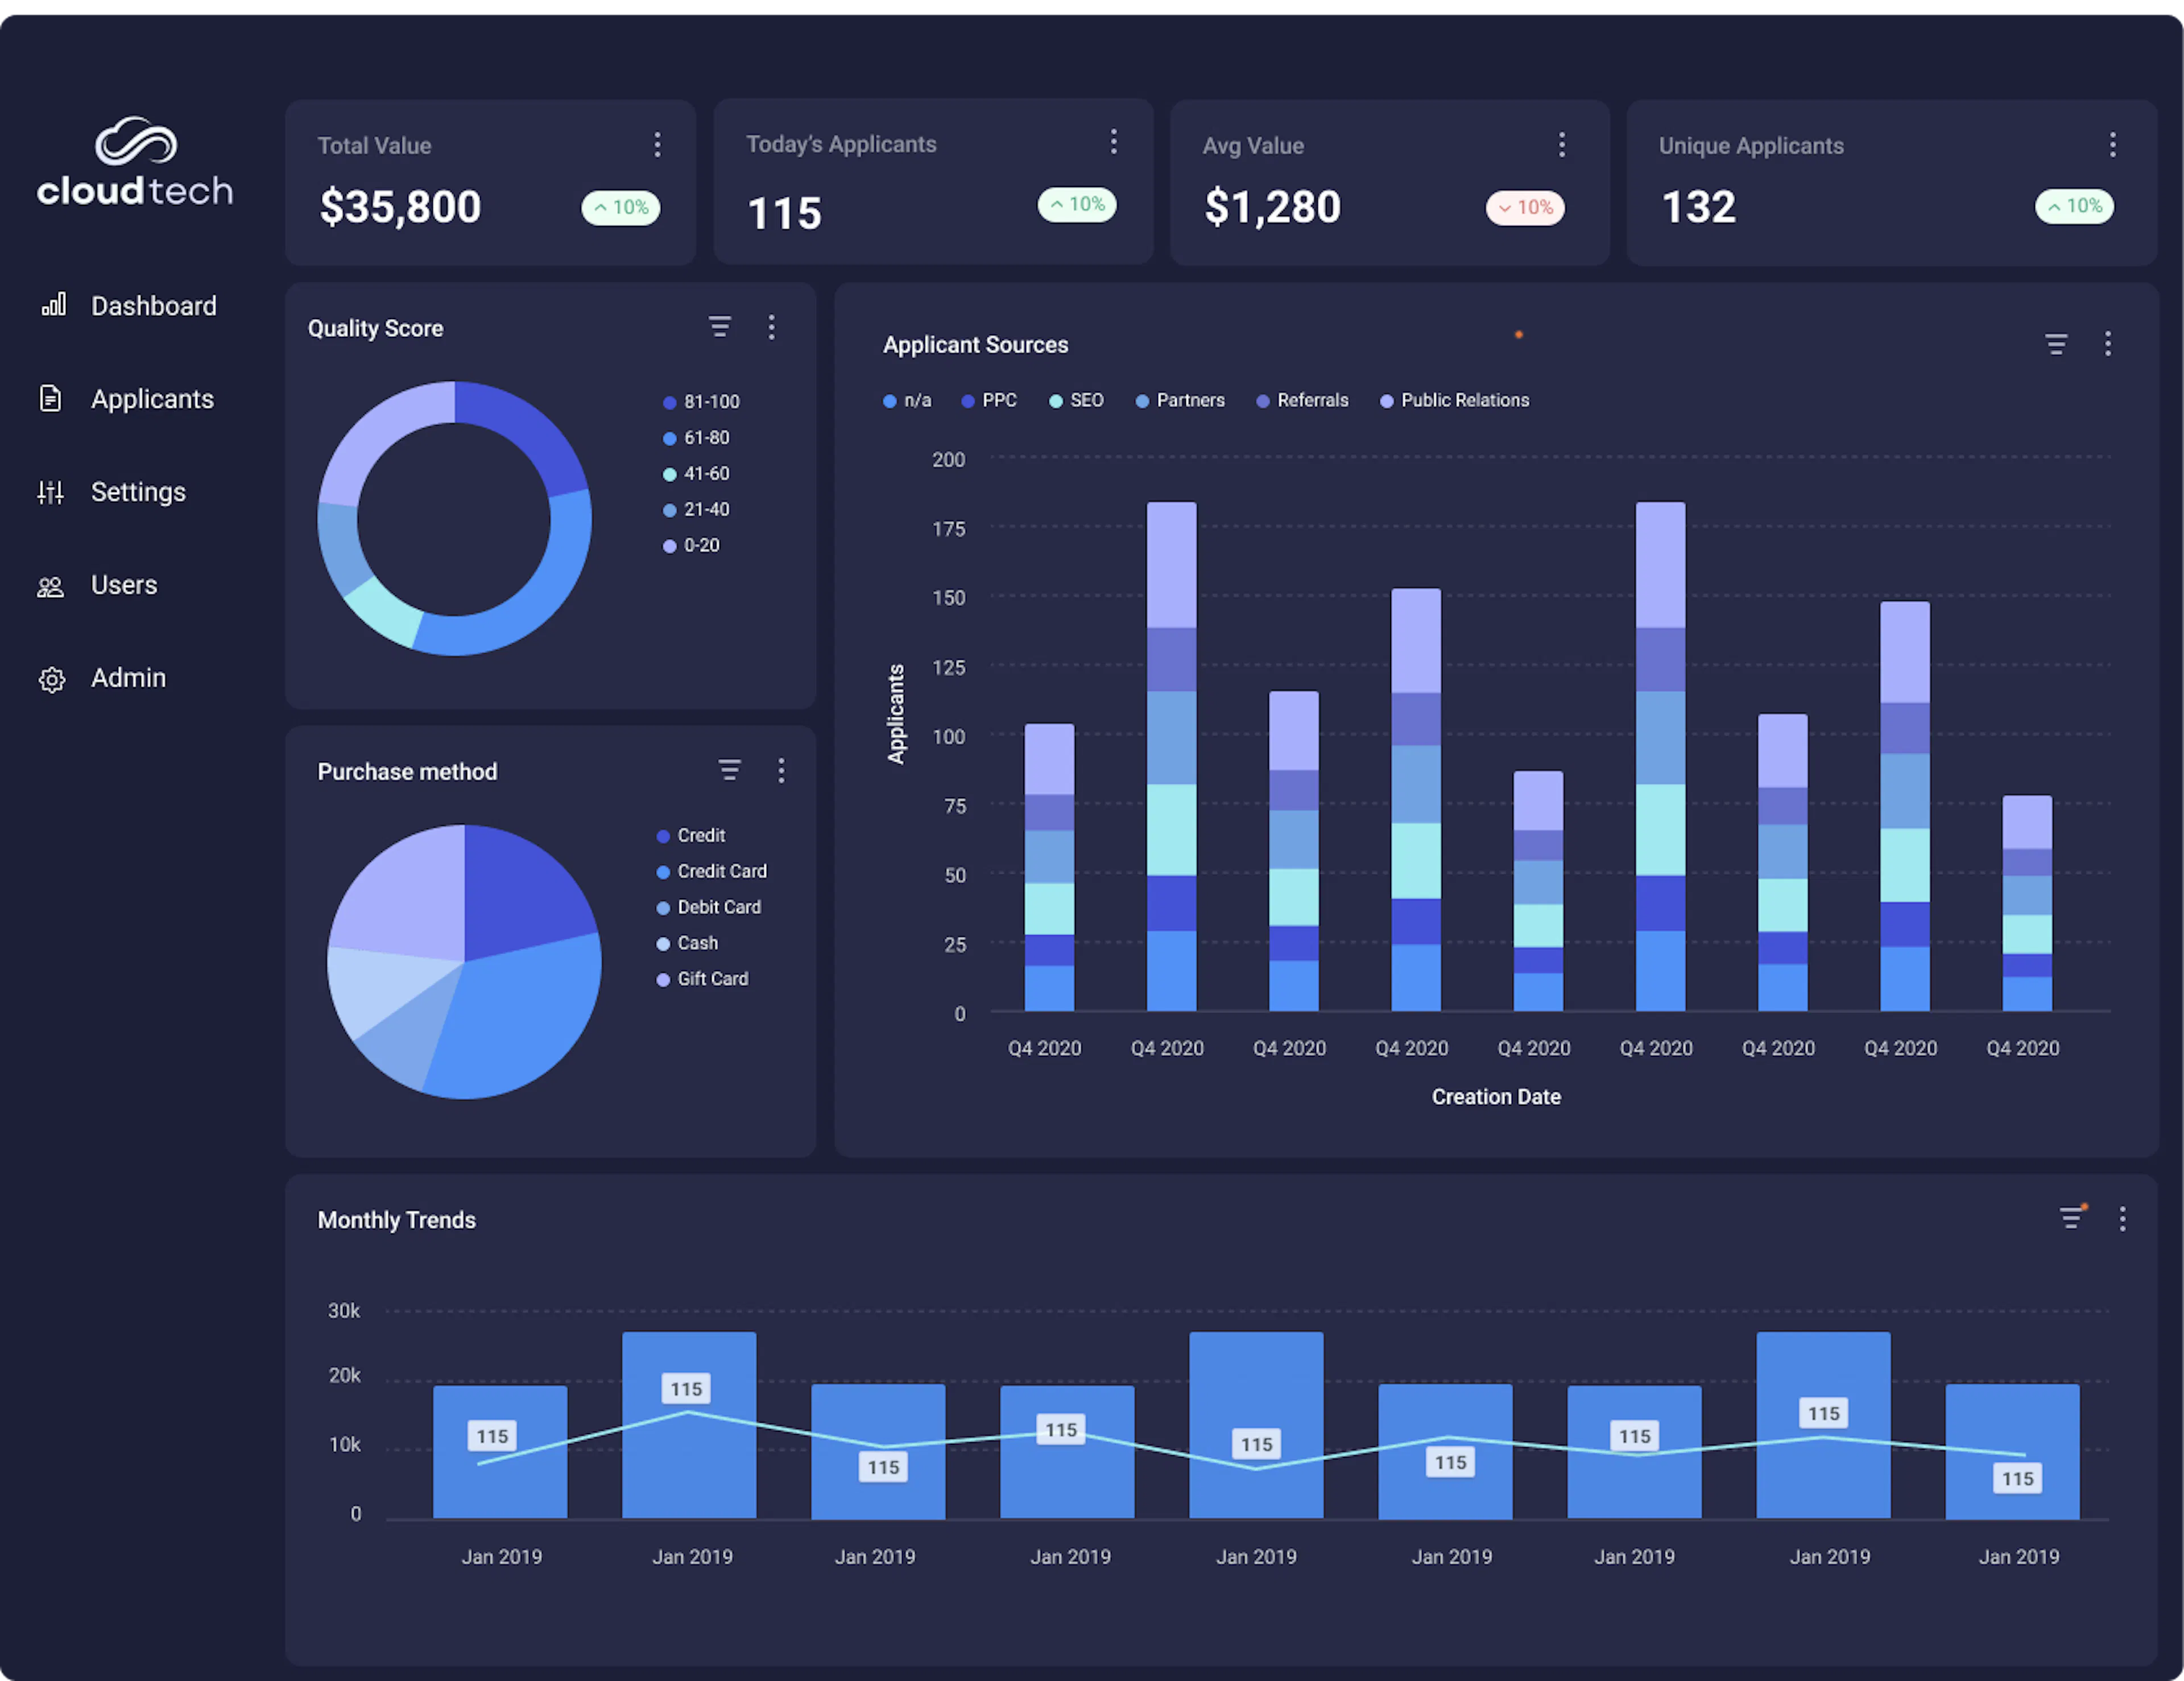2184x1681 pixels.
Task: Click the Users people icon
Action: pos(51,586)
